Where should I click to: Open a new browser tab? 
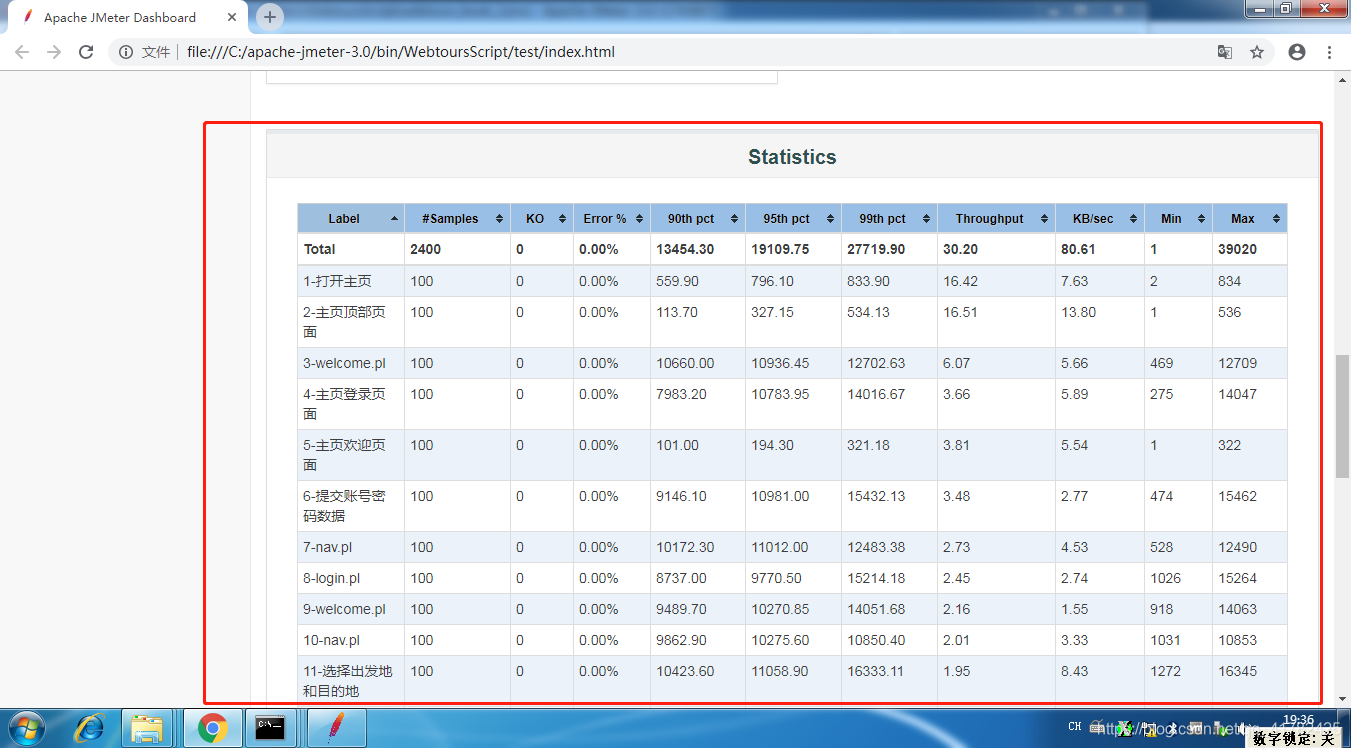pos(270,17)
